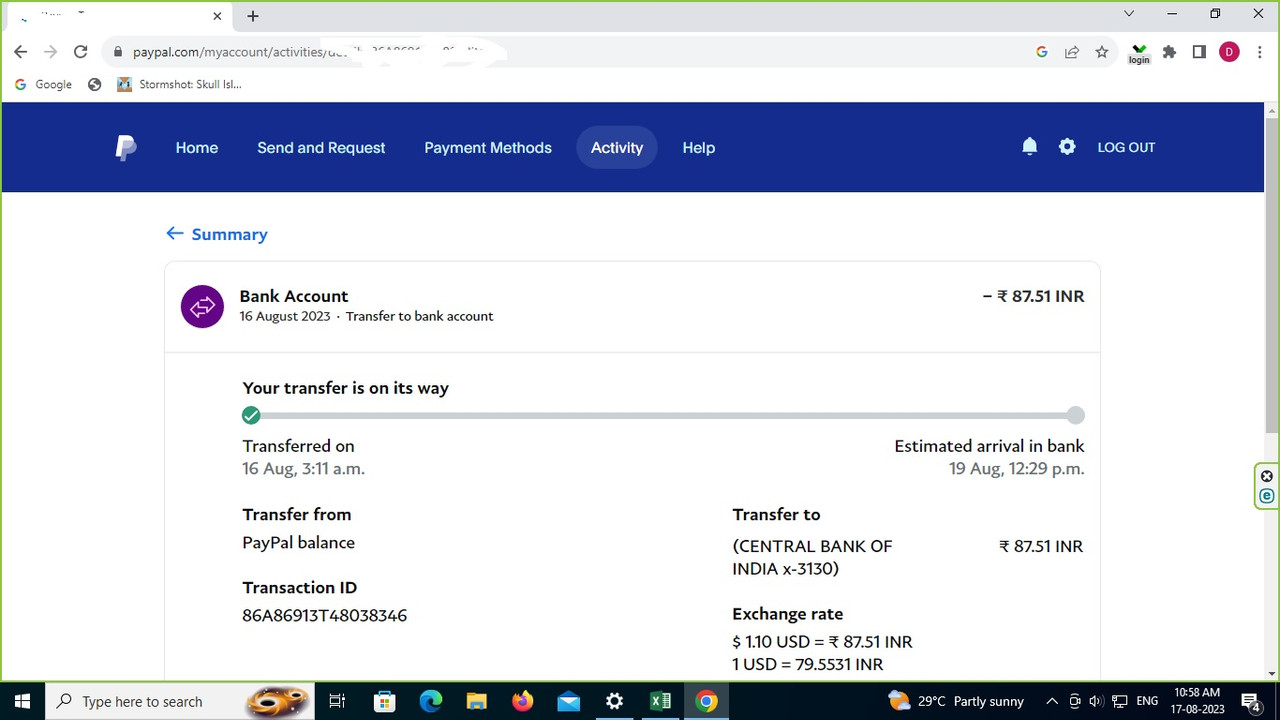Click the green completed checkmark marker
Image resolution: width=1280 pixels, height=720 pixels.
(x=251, y=415)
